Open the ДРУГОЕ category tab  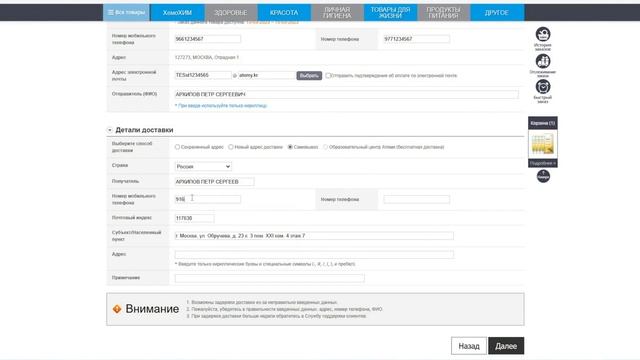pyautogui.click(x=497, y=13)
